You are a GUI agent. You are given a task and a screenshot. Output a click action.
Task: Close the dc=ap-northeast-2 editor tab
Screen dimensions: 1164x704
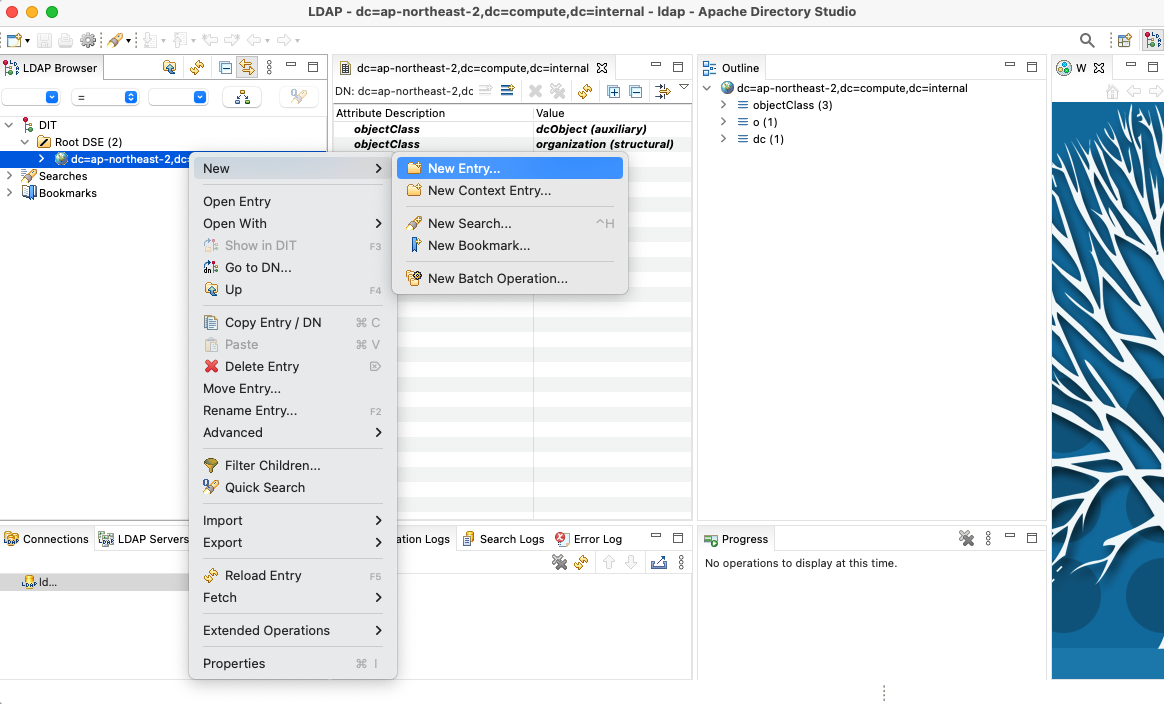(x=602, y=68)
